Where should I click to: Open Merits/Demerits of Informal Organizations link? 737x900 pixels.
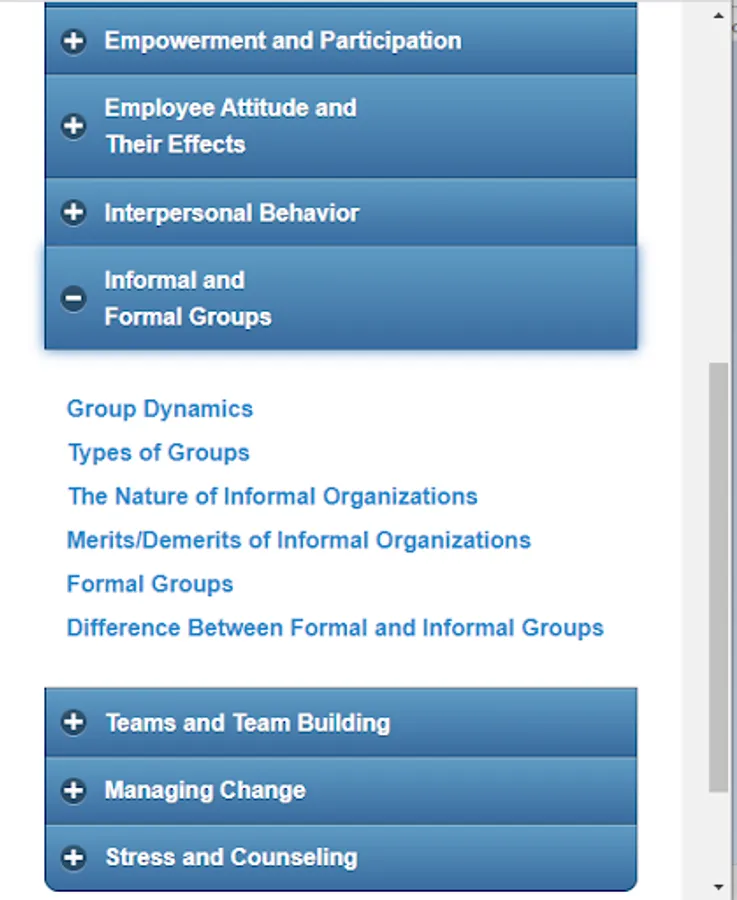[x=298, y=541]
